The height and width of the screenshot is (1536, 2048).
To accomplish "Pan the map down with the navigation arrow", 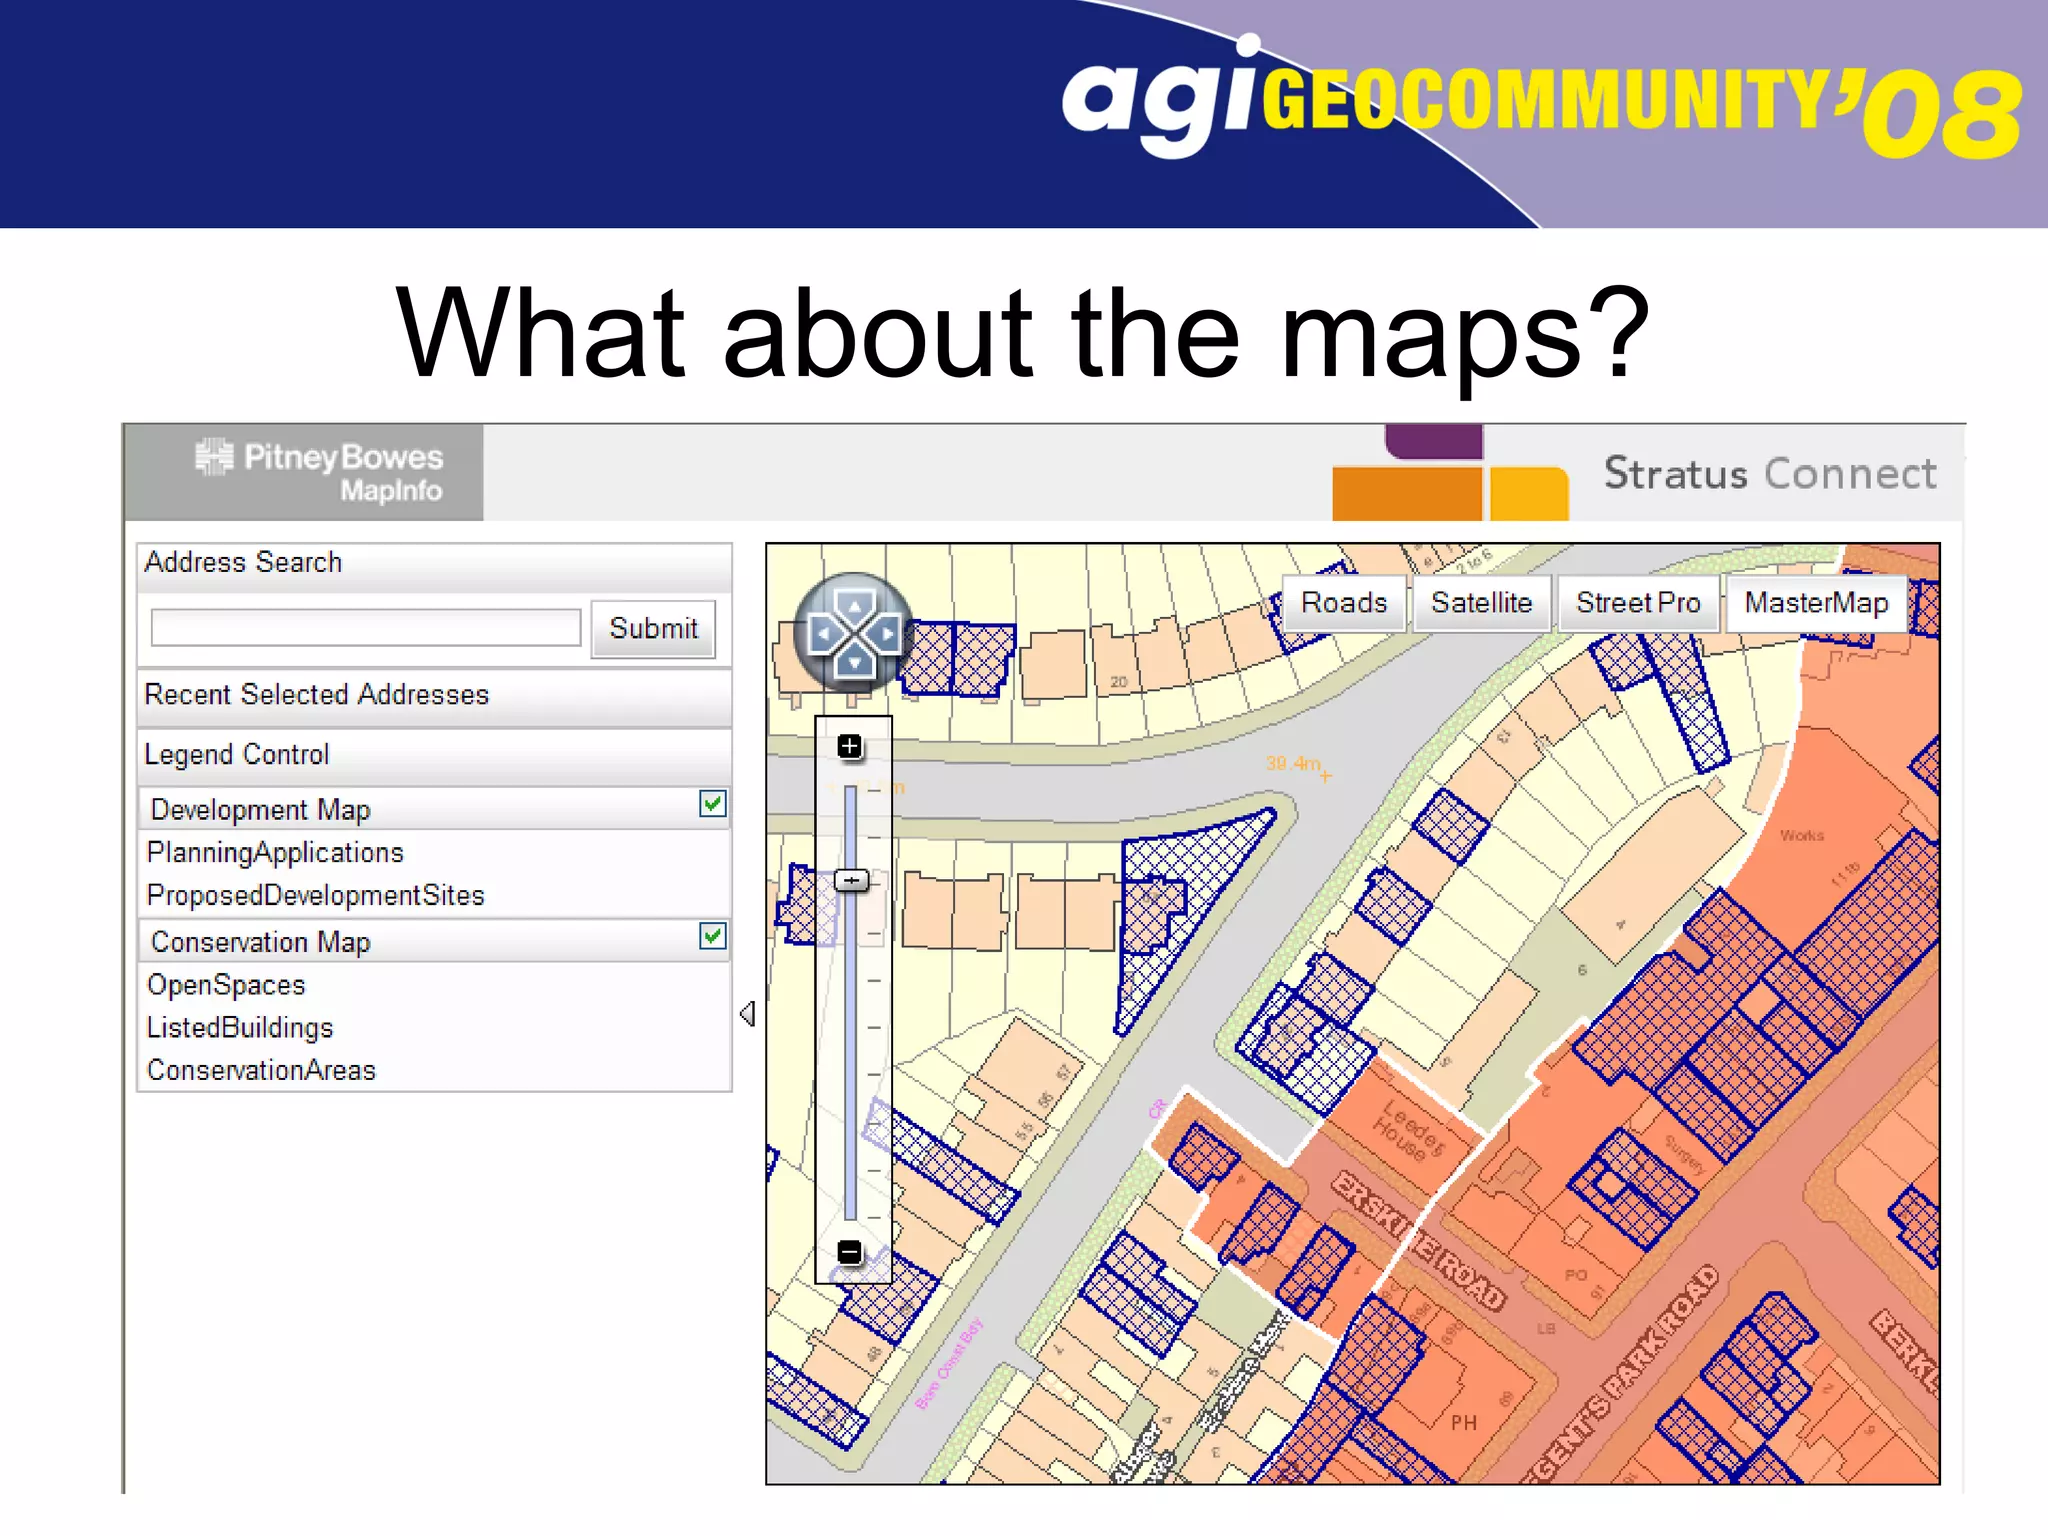I will click(x=854, y=661).
